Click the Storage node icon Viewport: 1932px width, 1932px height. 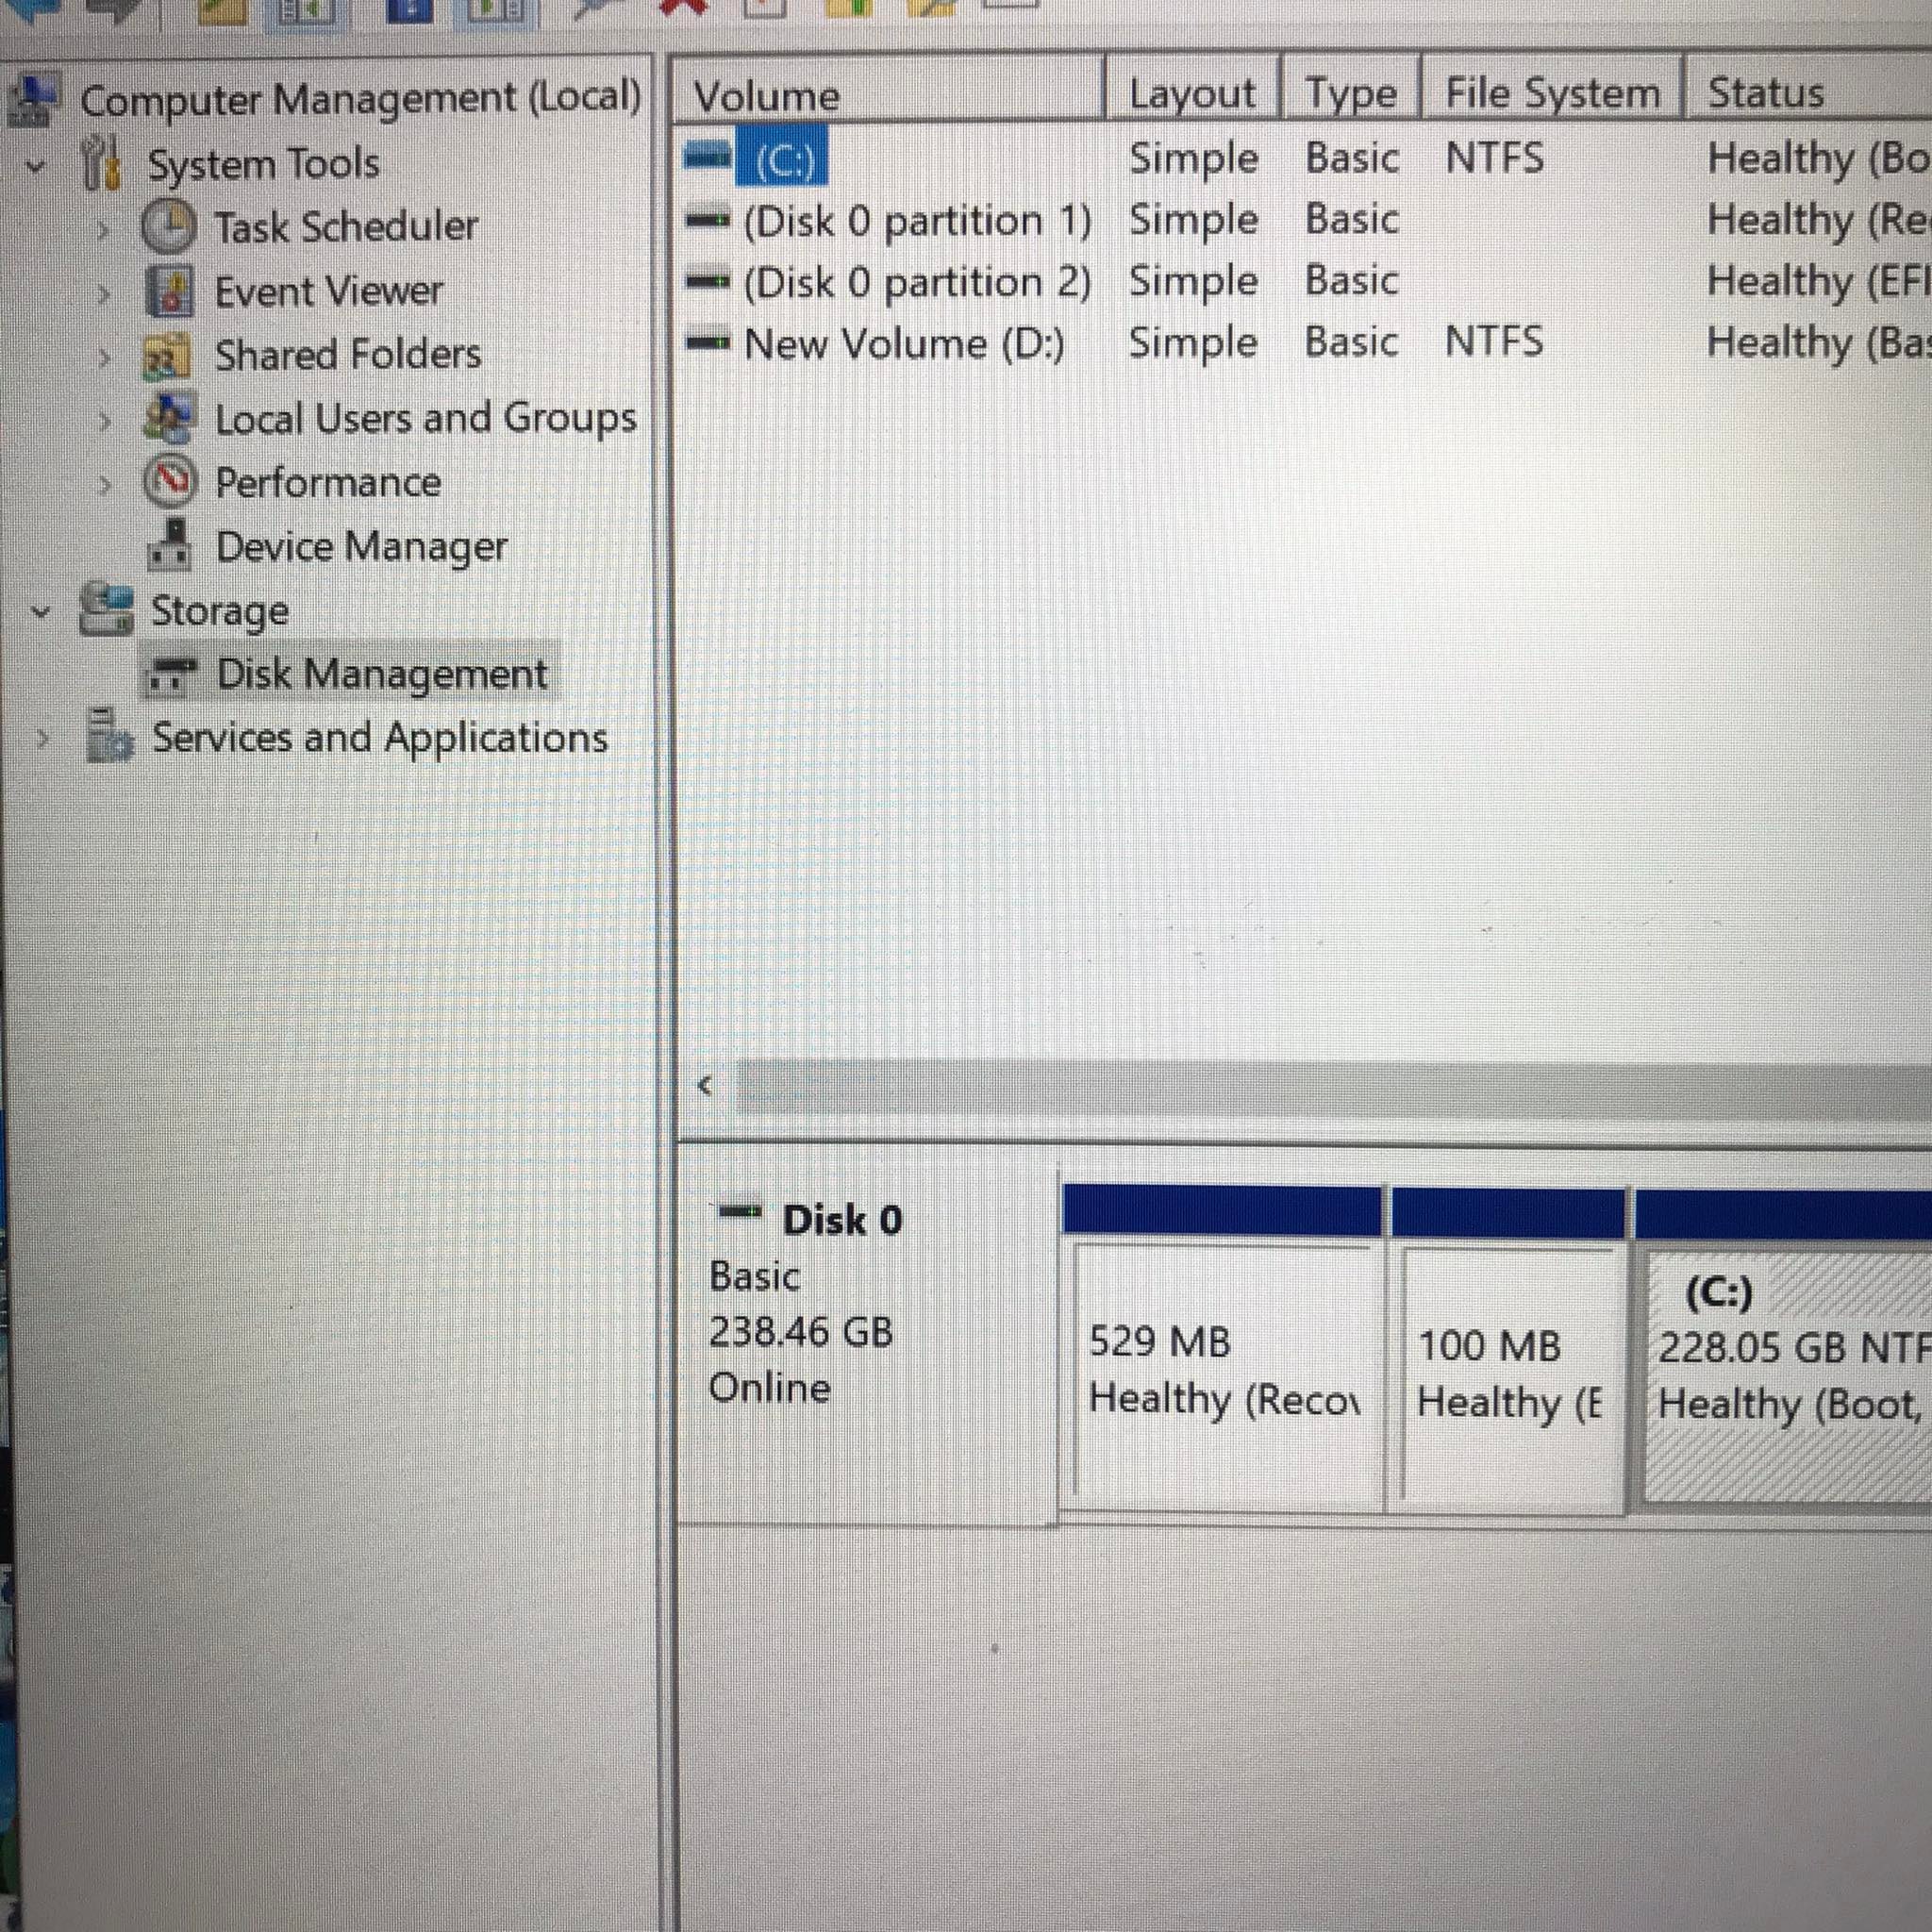106,610
